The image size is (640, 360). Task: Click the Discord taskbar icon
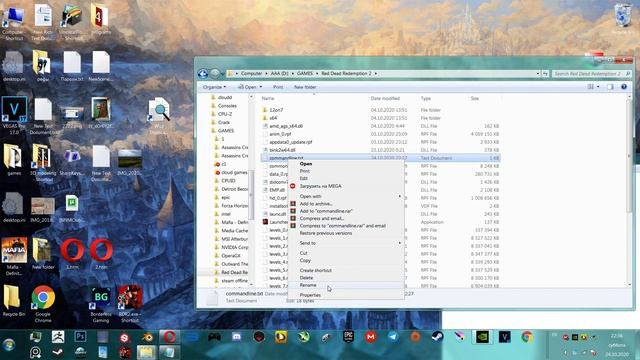click(x=236, y=337)
